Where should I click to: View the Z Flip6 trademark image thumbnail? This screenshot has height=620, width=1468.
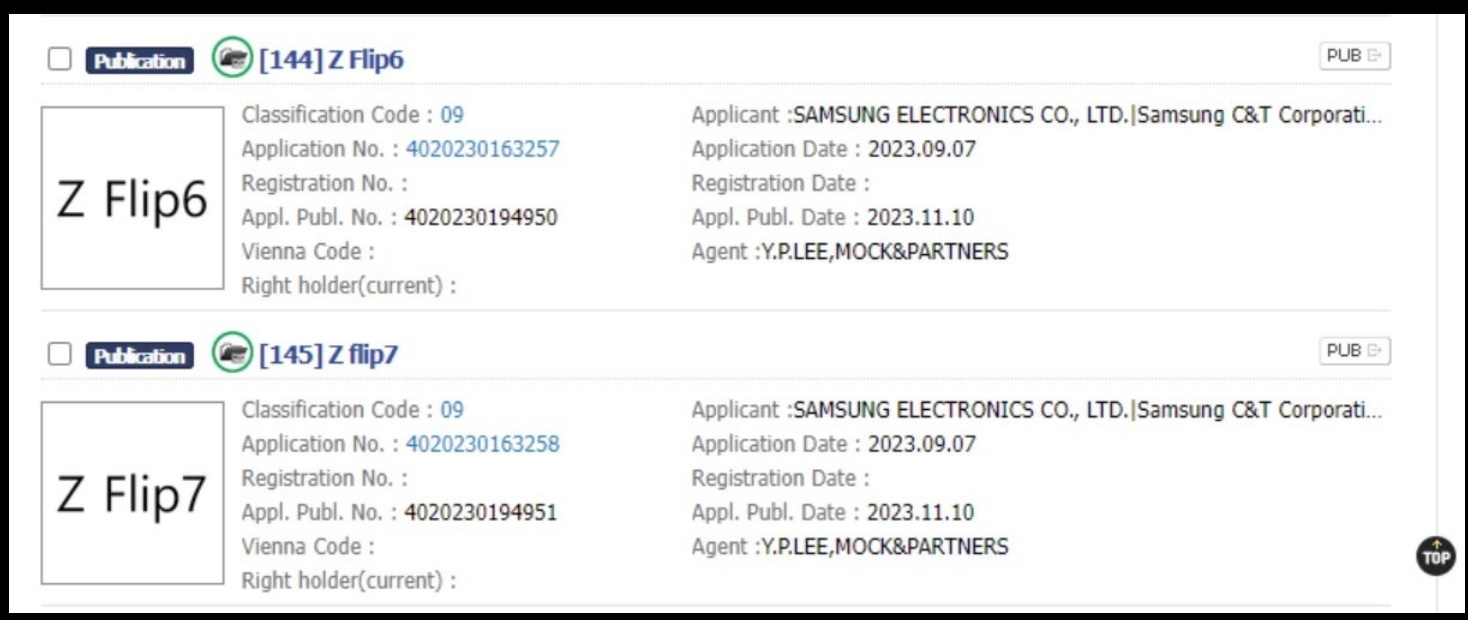pos(132,198)
